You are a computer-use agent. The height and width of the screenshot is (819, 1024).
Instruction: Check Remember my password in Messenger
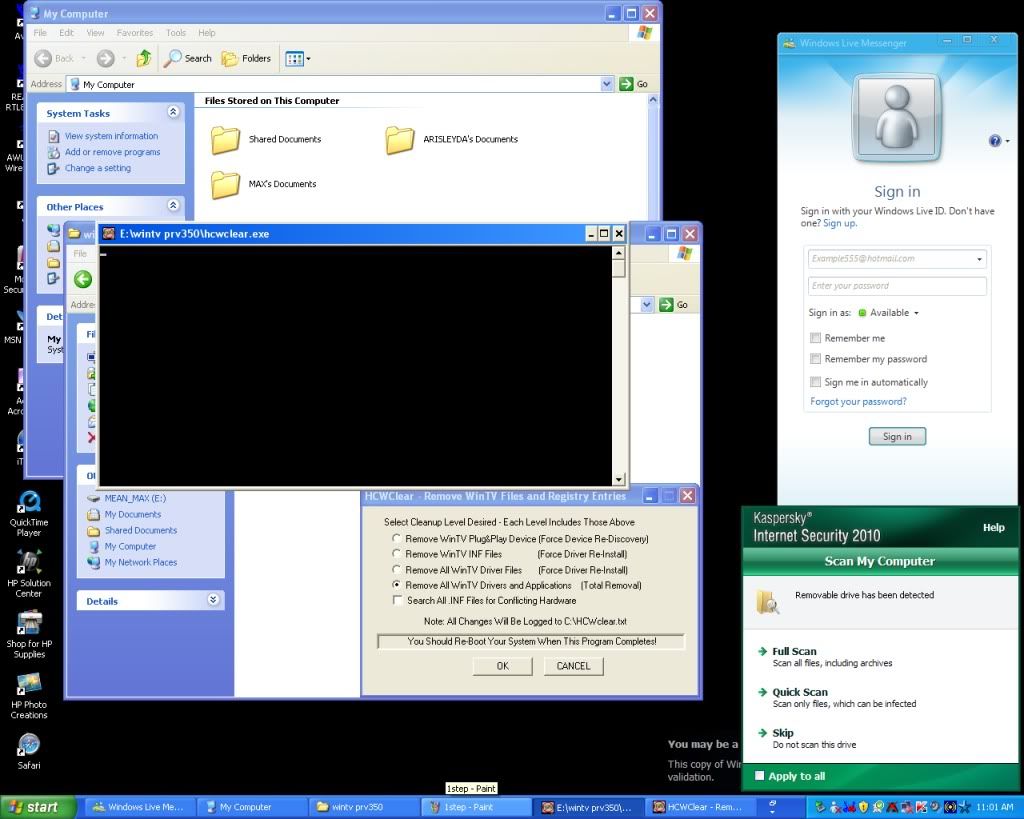[x=815, y=359]
